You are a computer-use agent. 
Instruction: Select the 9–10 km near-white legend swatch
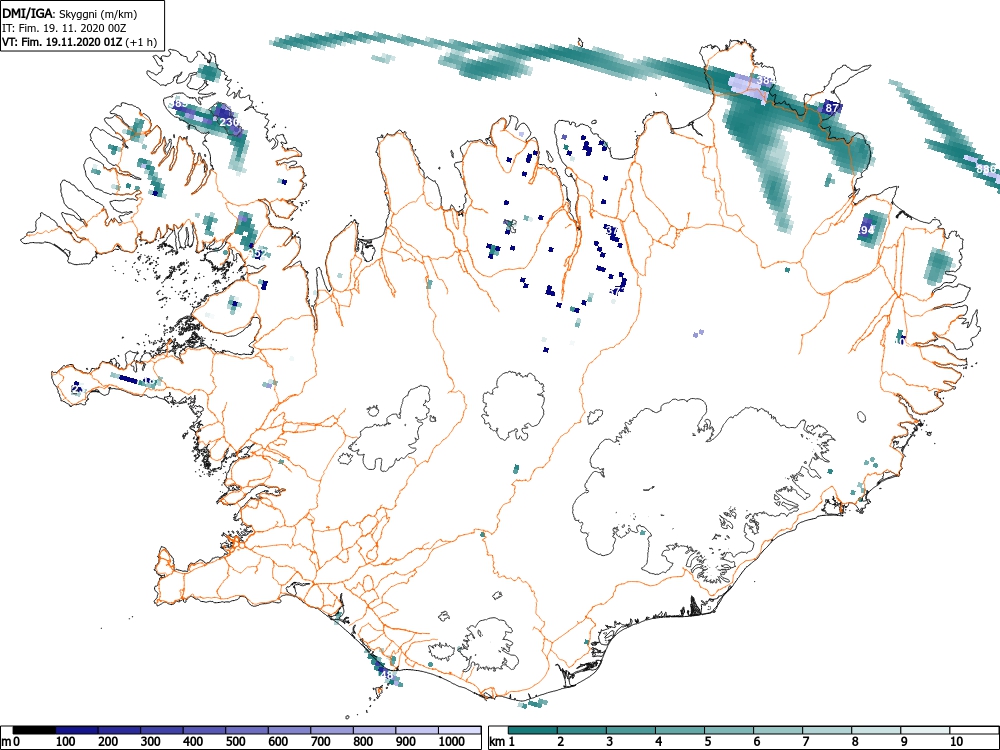pyautogui.click(x=925, y=730)
